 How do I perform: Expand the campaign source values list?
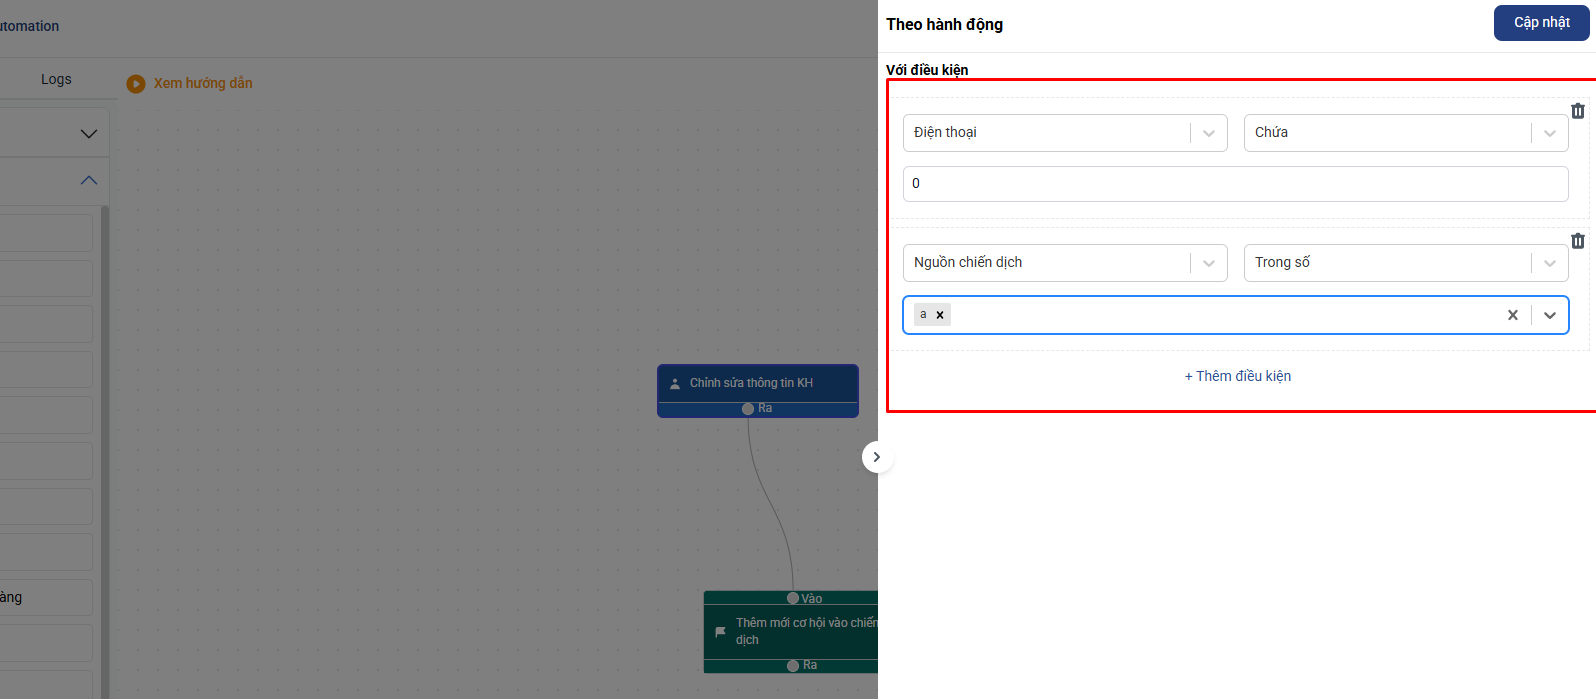click(x=1549, y=315)
